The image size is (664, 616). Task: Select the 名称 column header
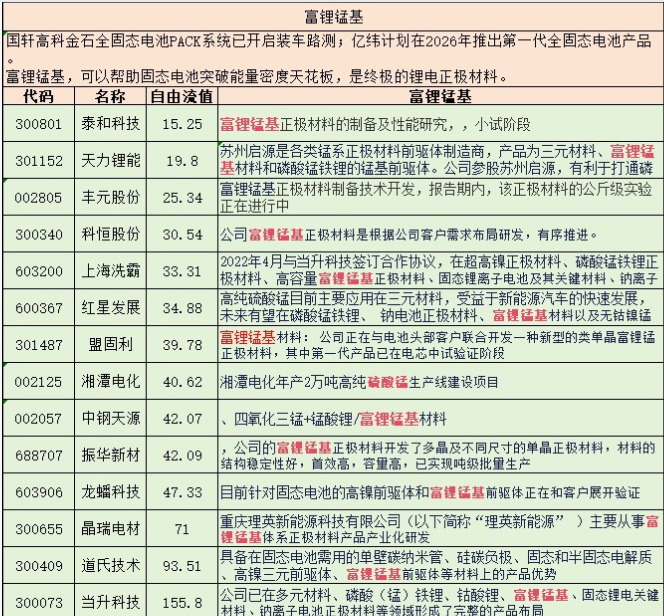click(110, 96)
